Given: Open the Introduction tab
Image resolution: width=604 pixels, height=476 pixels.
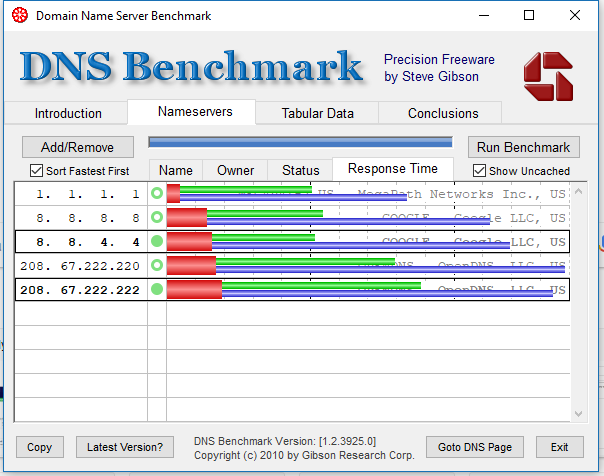Looking at the screenshot, I should click(68, 113).
